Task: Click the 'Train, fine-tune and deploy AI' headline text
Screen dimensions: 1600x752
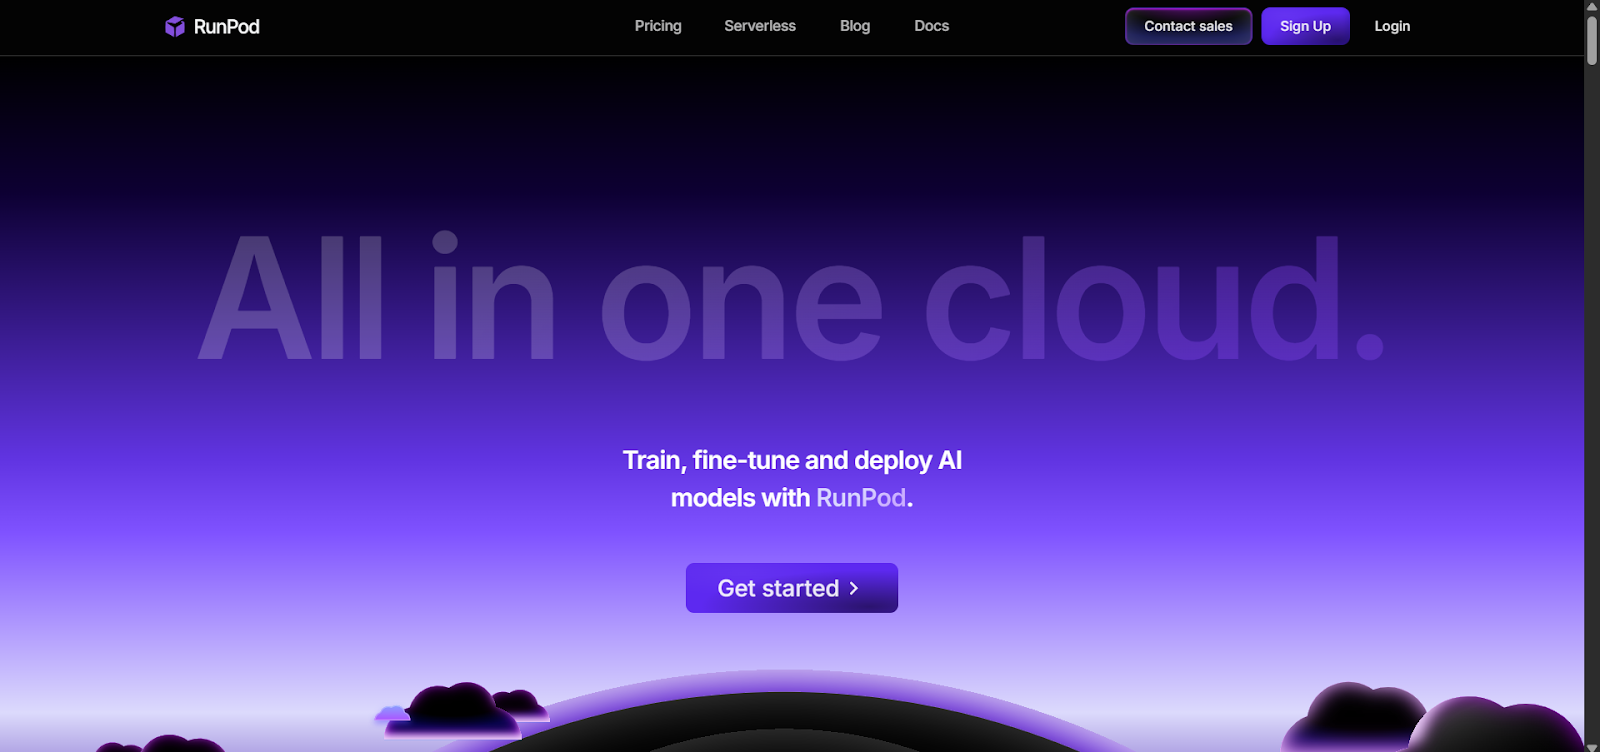Action: (792, 460)
